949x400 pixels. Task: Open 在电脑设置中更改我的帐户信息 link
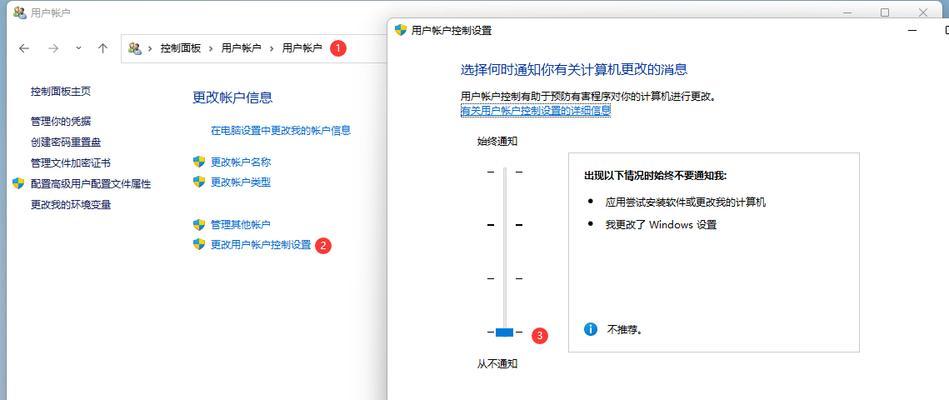281,130
